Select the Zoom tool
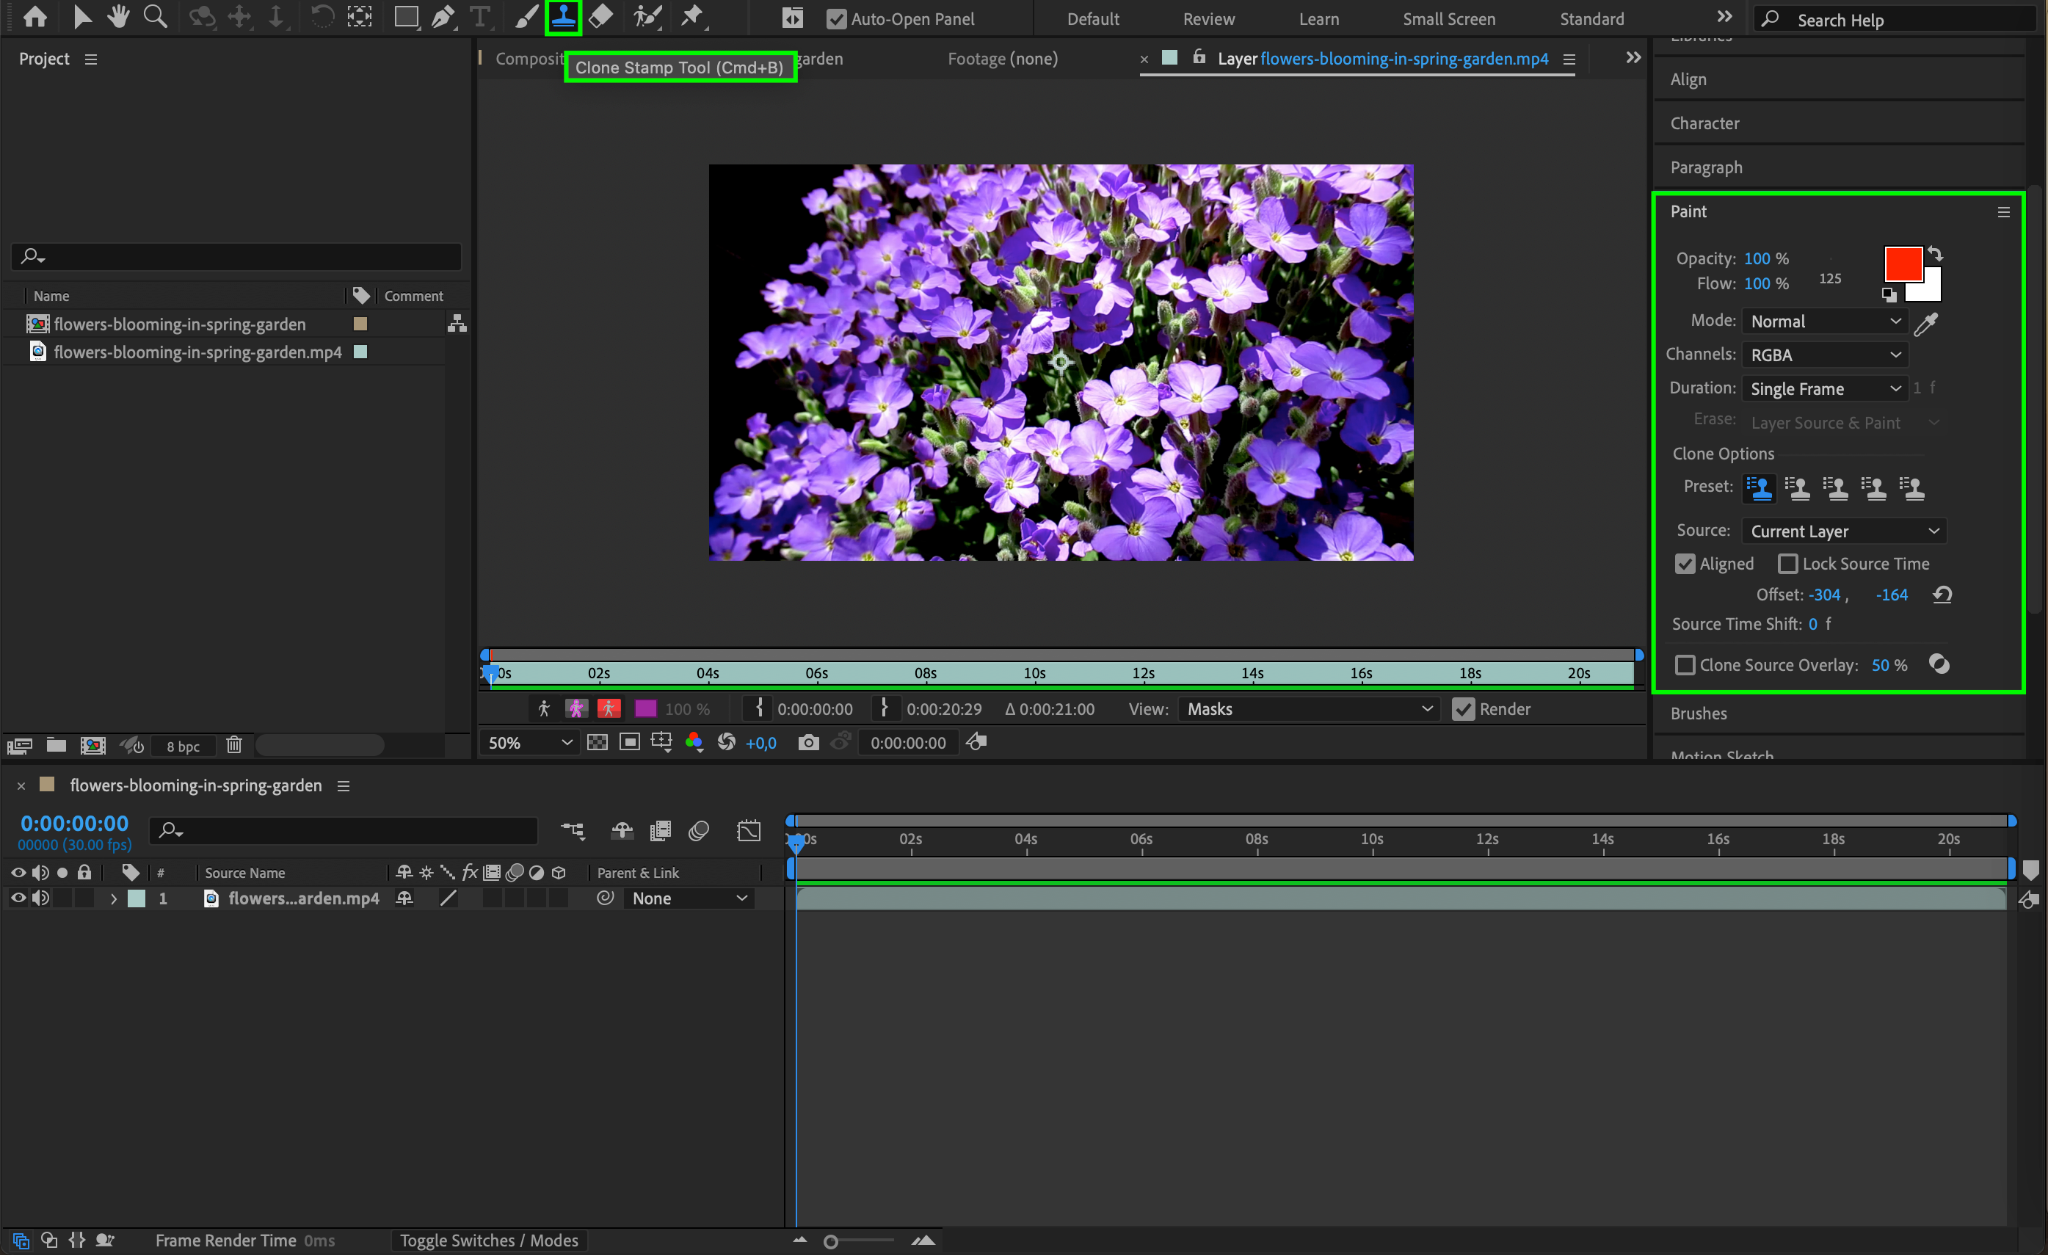Screen dimensions: 2048x1255 pos(155,16)
